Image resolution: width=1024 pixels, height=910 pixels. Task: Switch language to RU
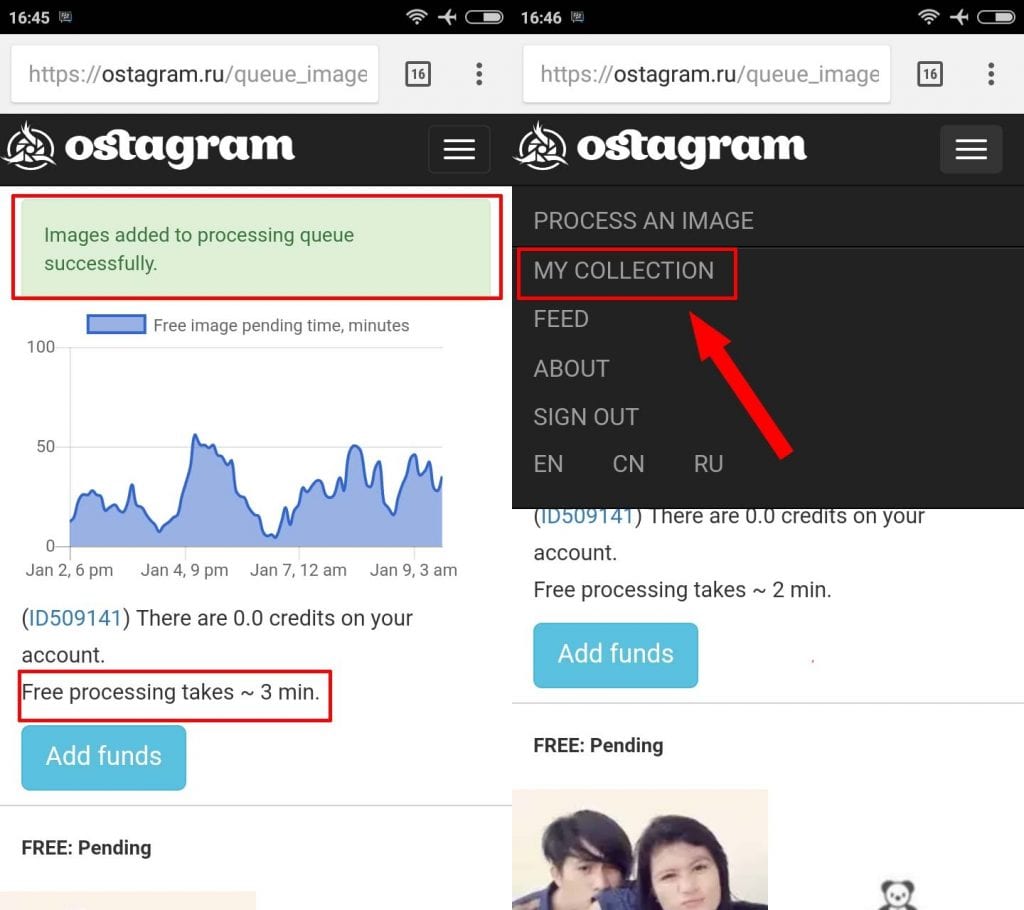click(x=709, y=464)
